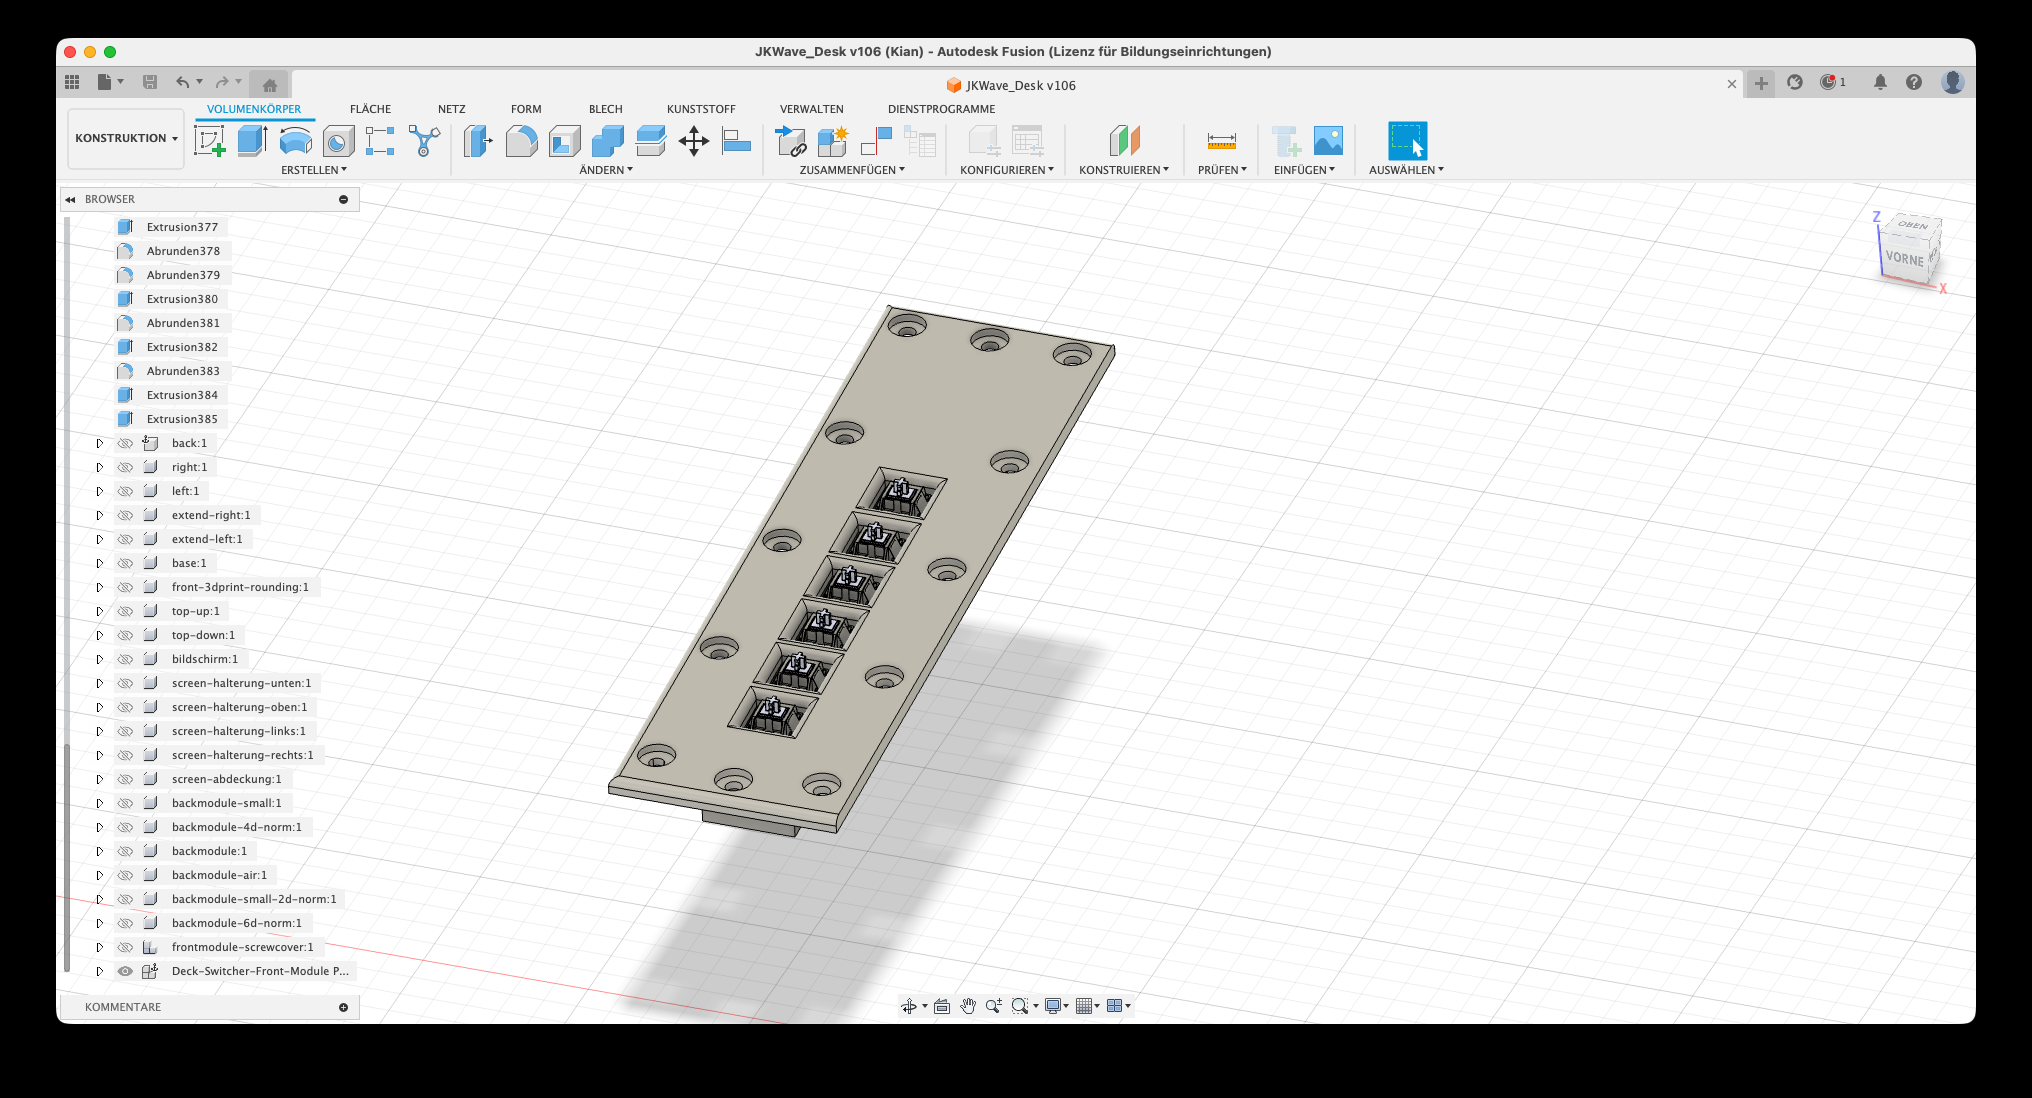The height and width of the screenshot is (1098, 2032).
Task: Click the Hole tool icon
Action: [x=338, y=141]
